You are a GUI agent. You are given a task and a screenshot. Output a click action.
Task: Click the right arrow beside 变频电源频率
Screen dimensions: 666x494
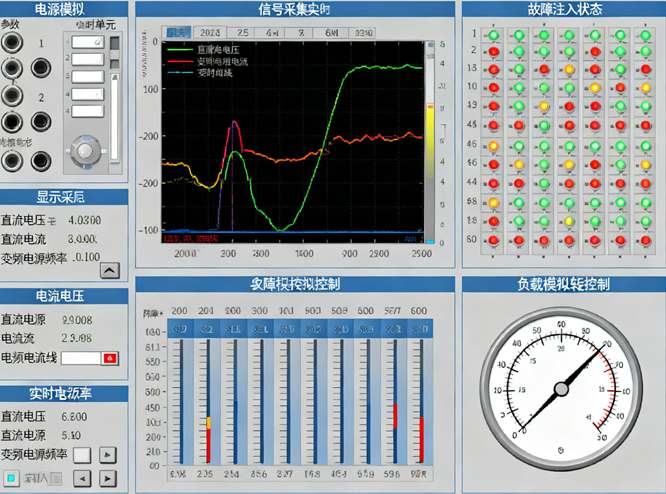point(108,455)
